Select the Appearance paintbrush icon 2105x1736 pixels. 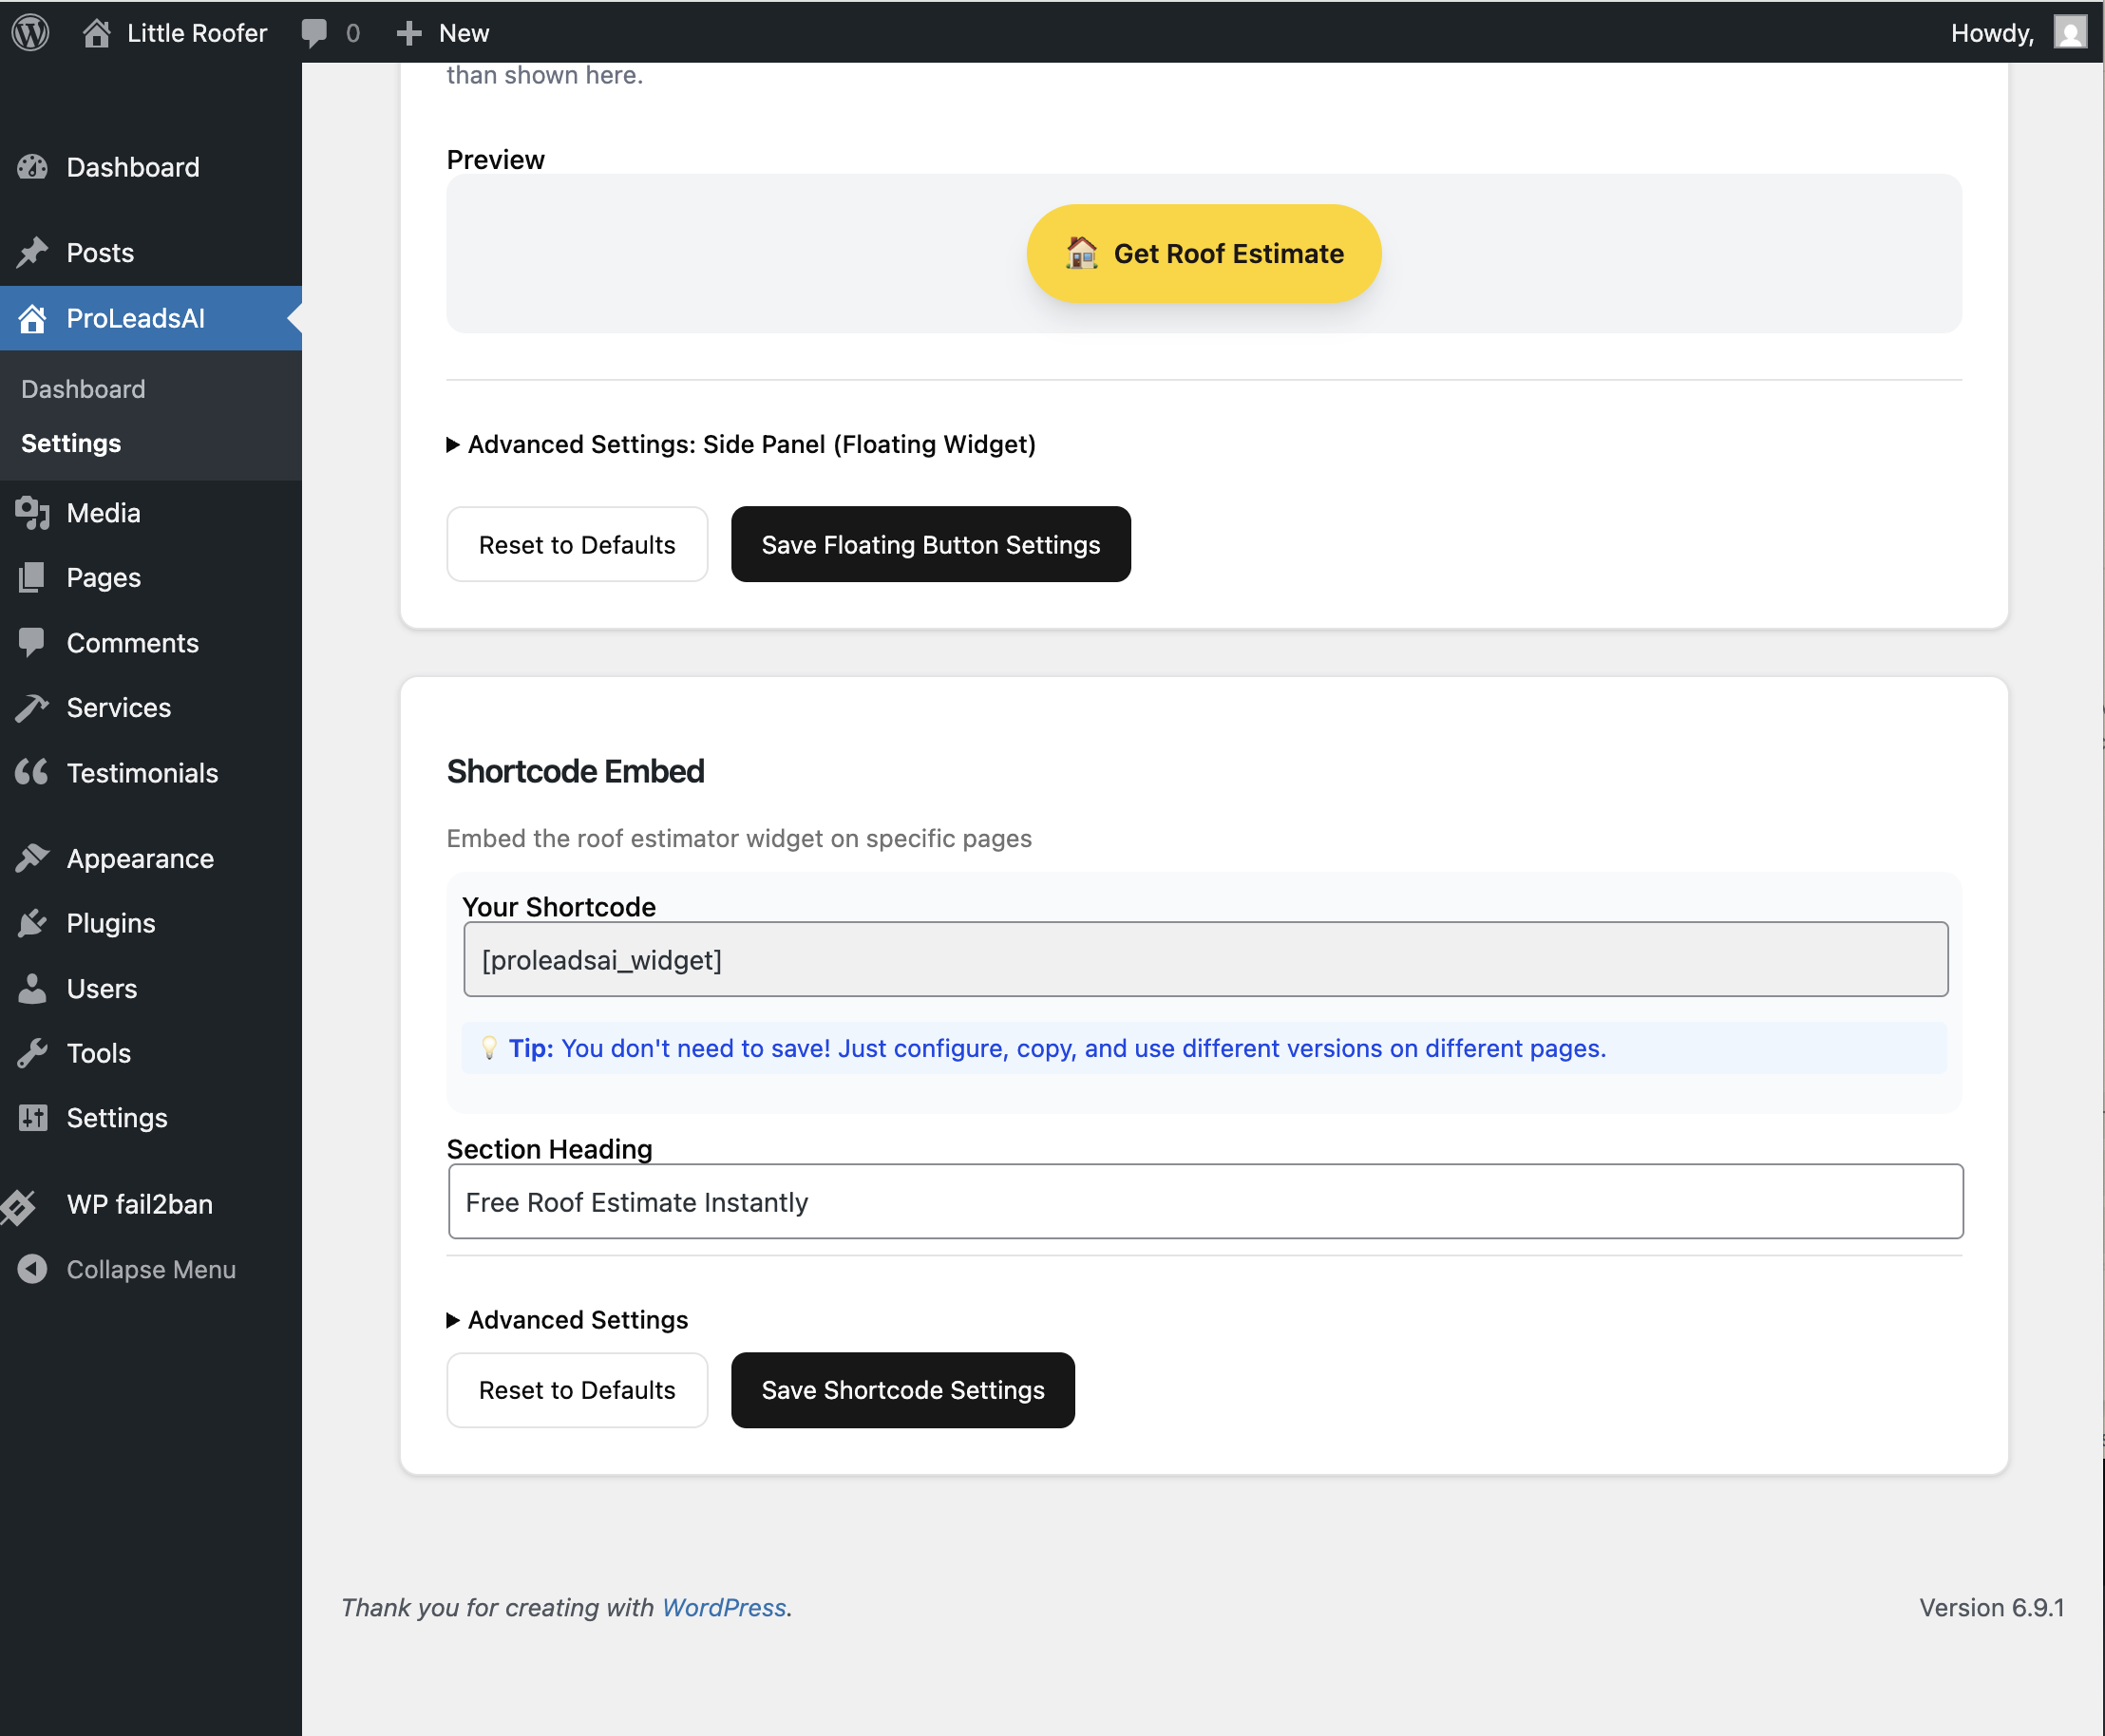pos(33,858)
